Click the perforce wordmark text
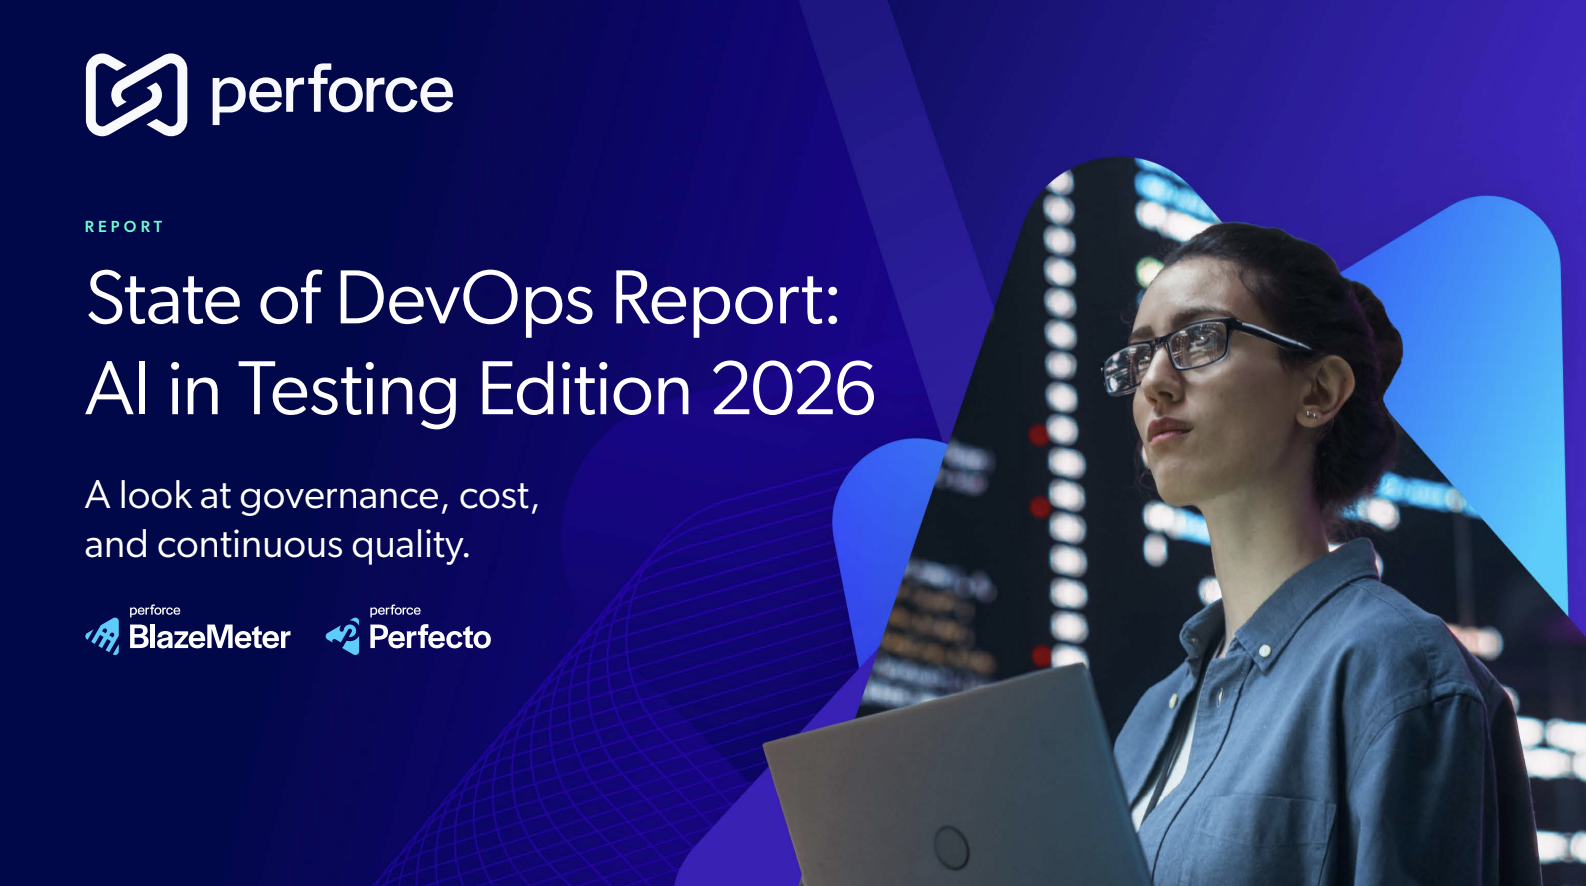 [x=332, y=95]
